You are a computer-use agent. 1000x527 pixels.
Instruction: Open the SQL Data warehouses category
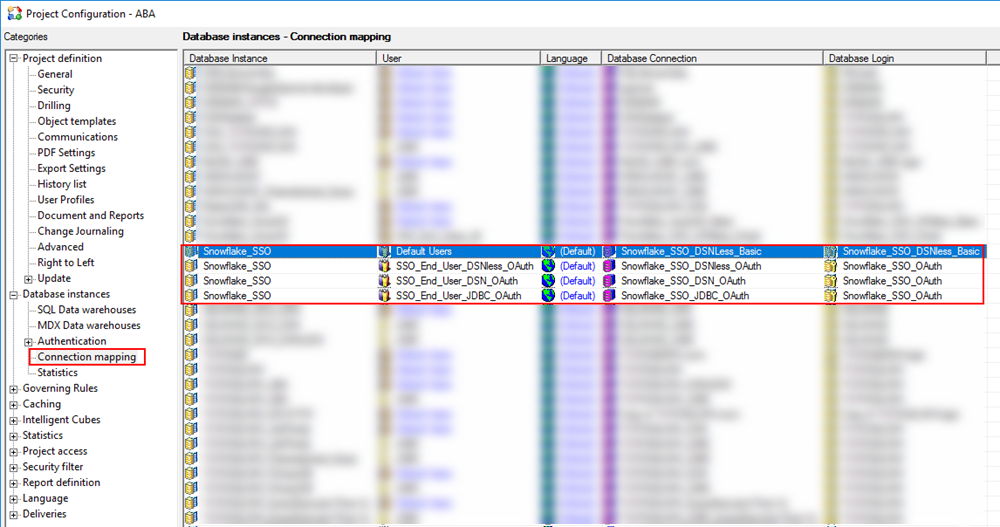pos(88,310)
